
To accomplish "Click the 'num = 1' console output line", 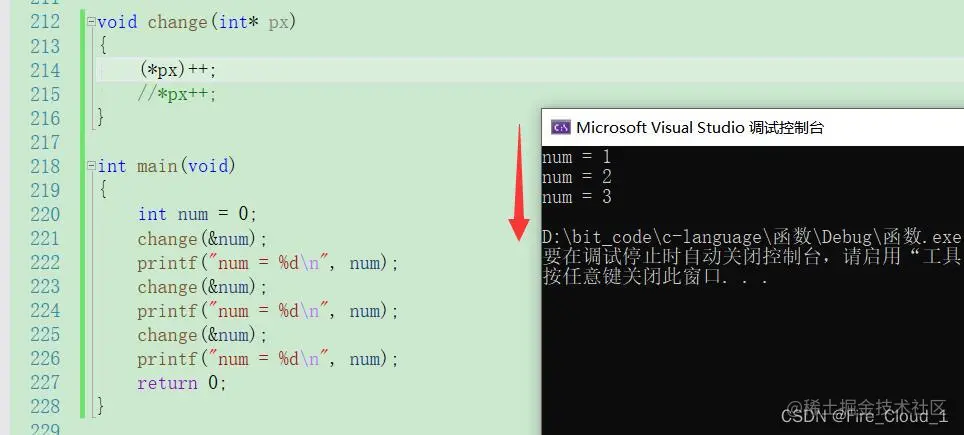I will tap(577, 157).
